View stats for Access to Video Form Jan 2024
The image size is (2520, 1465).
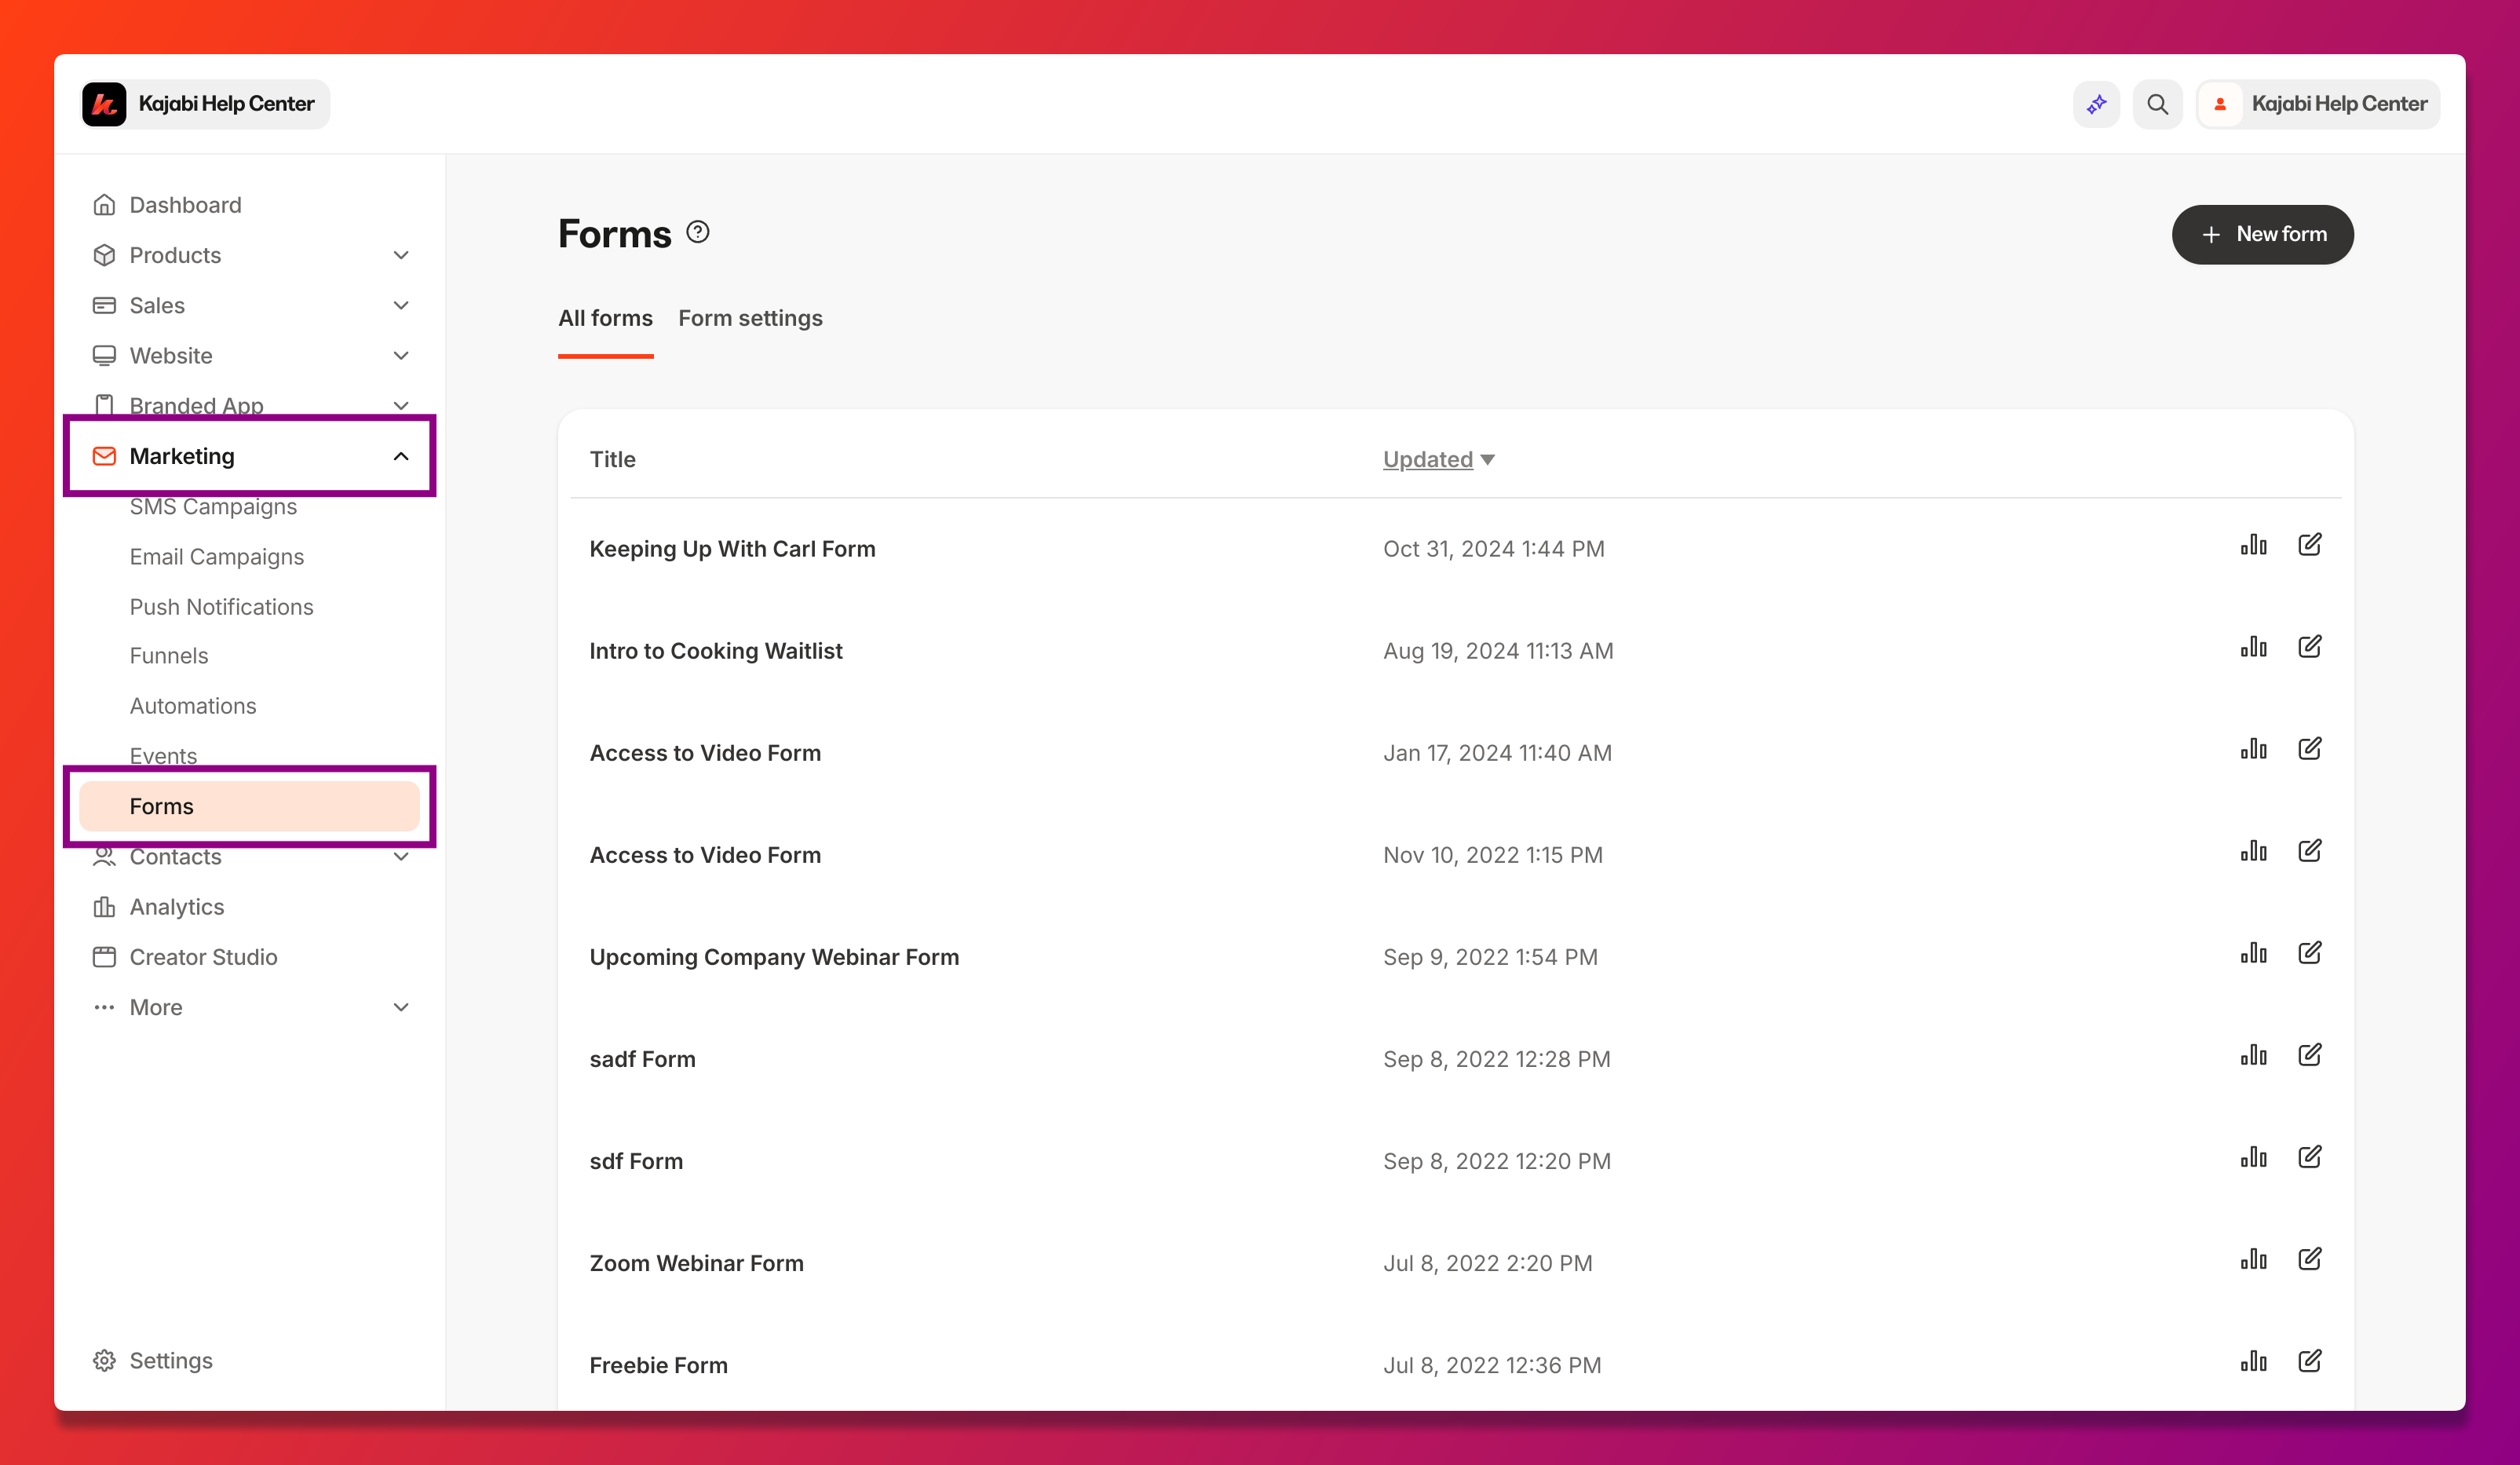coord(2253,749)
